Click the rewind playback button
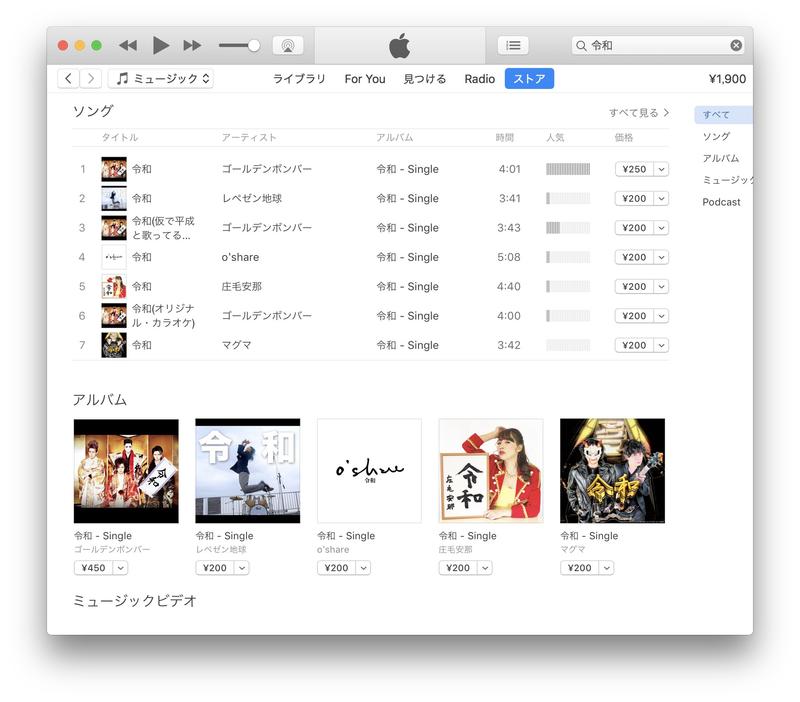 (128, 45)
